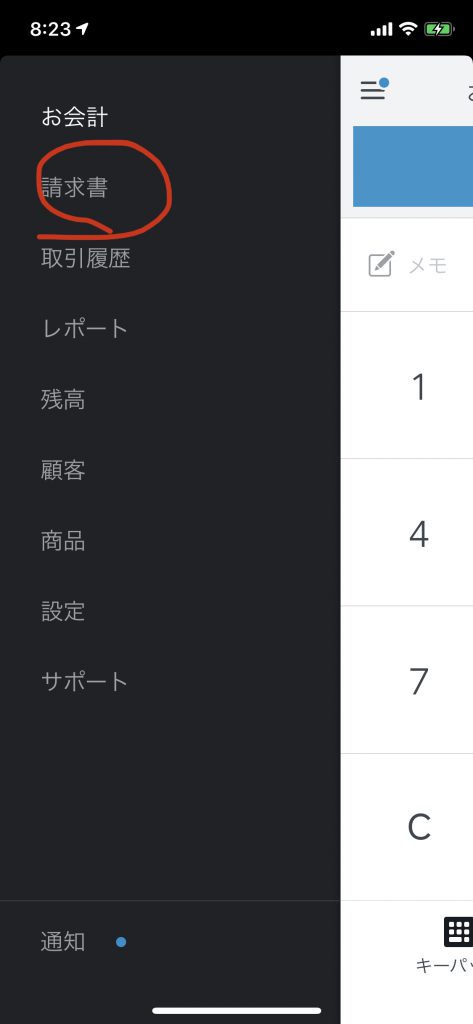Tap the memo pencil icon
The image size is (473, 1024).
(x=381, y=264)
